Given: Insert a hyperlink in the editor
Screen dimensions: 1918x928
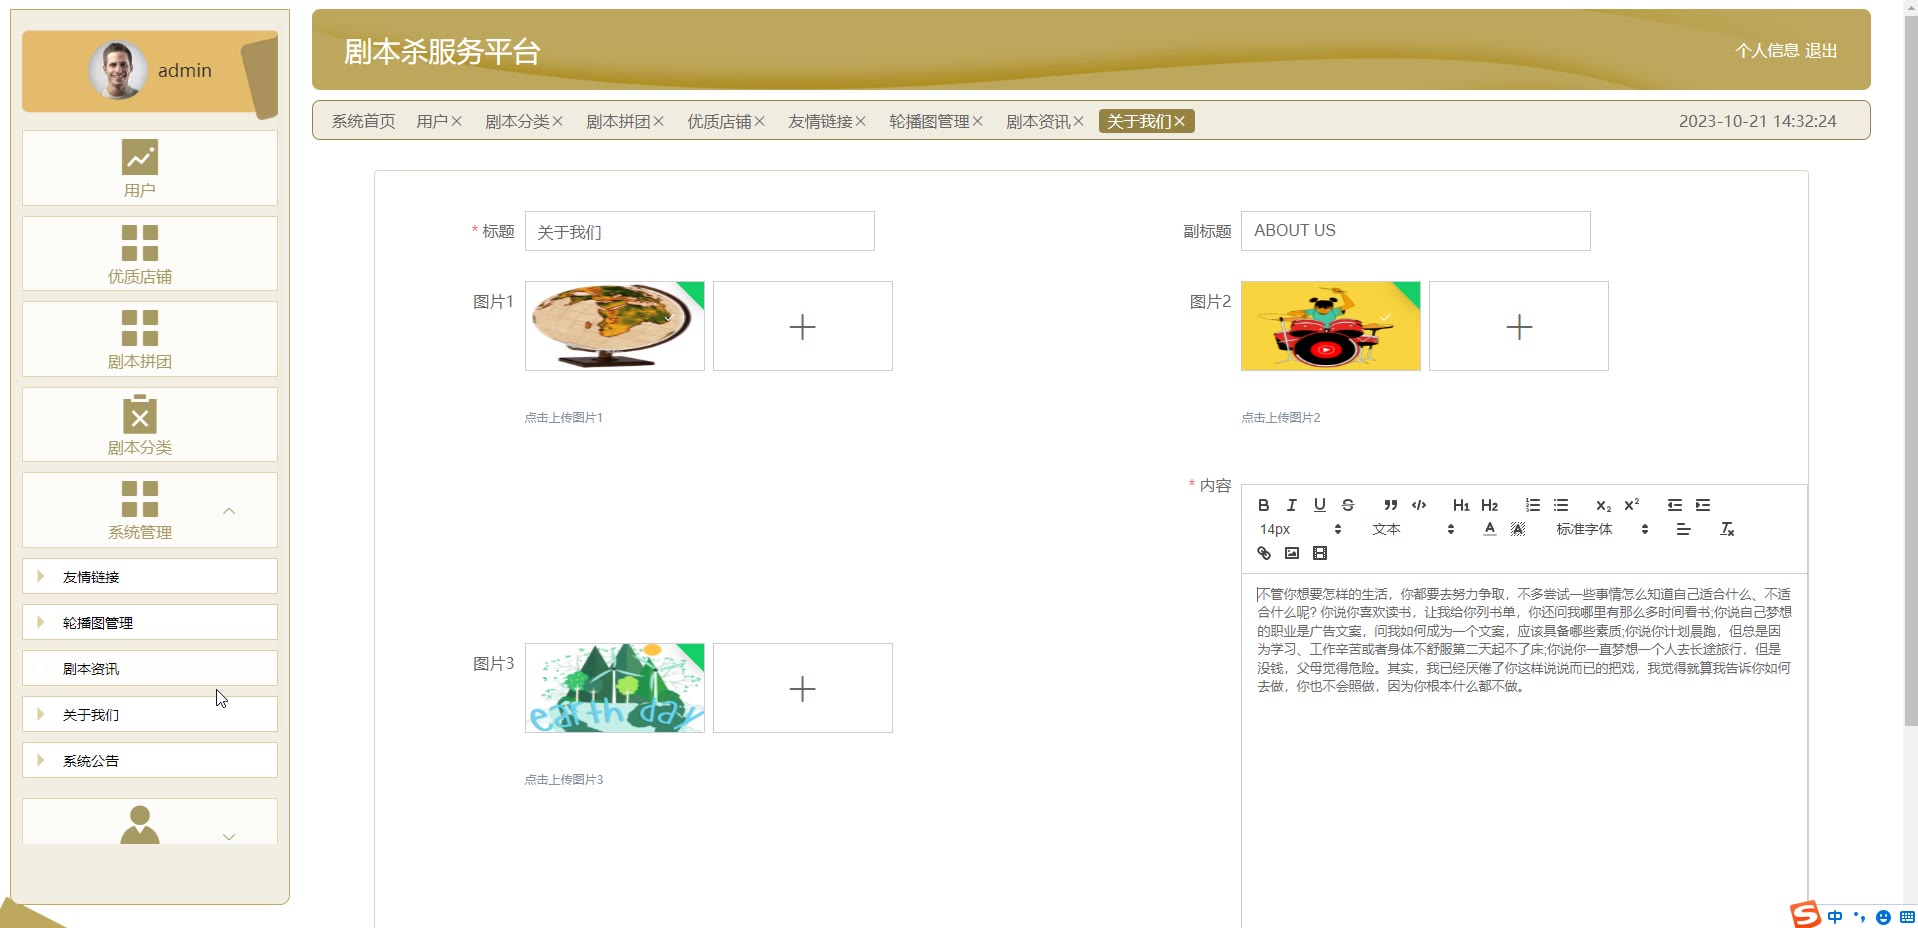Looking at the screenshot, I should click(1263, 553).
